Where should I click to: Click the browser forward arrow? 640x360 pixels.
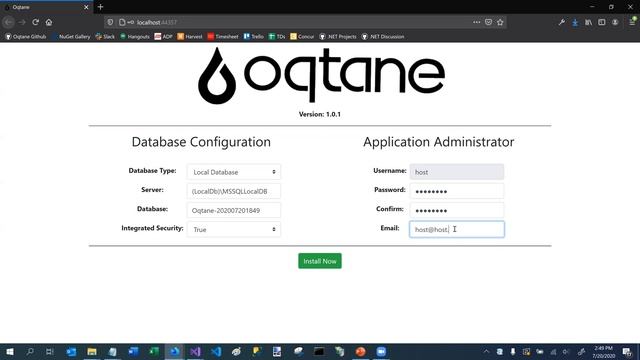(22, 22)
